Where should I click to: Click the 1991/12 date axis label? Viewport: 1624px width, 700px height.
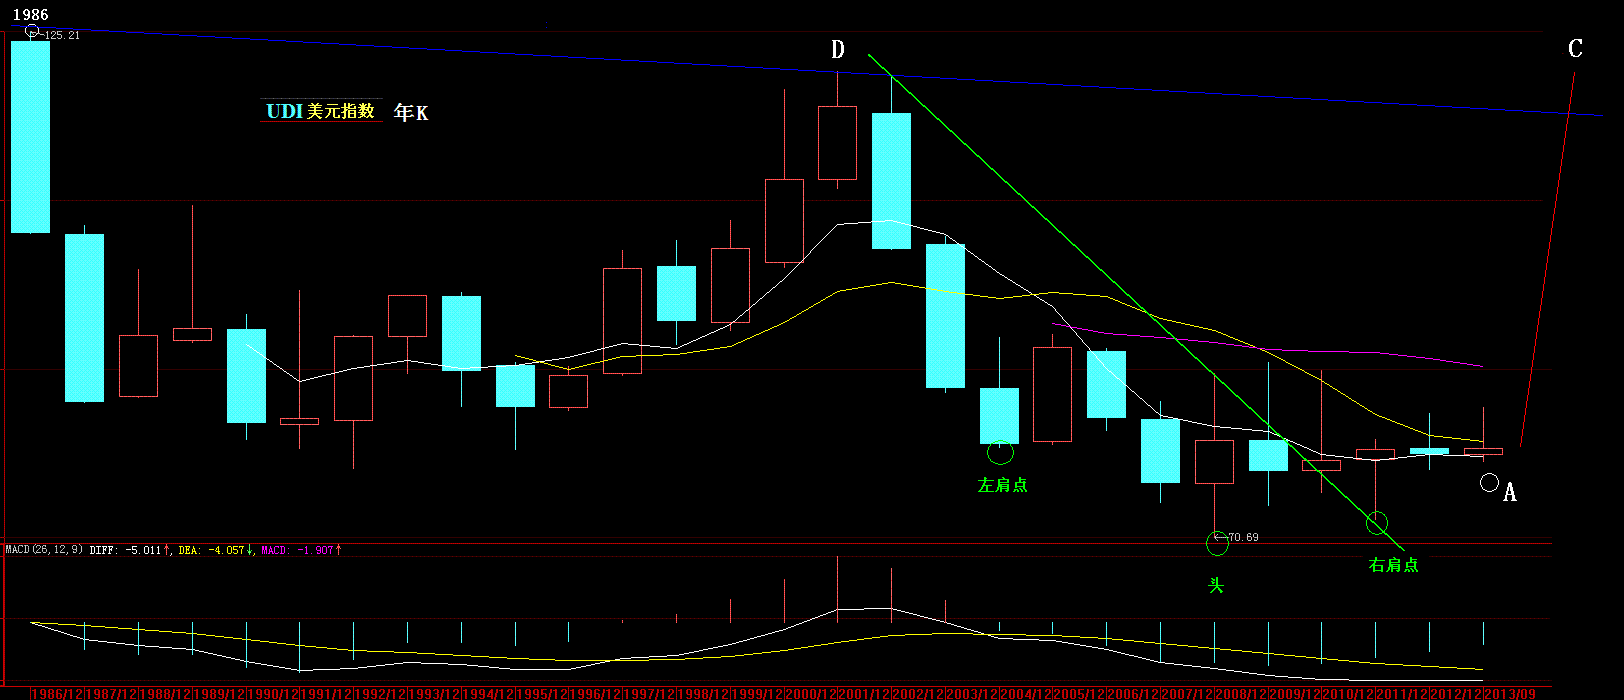click(328, 693)
